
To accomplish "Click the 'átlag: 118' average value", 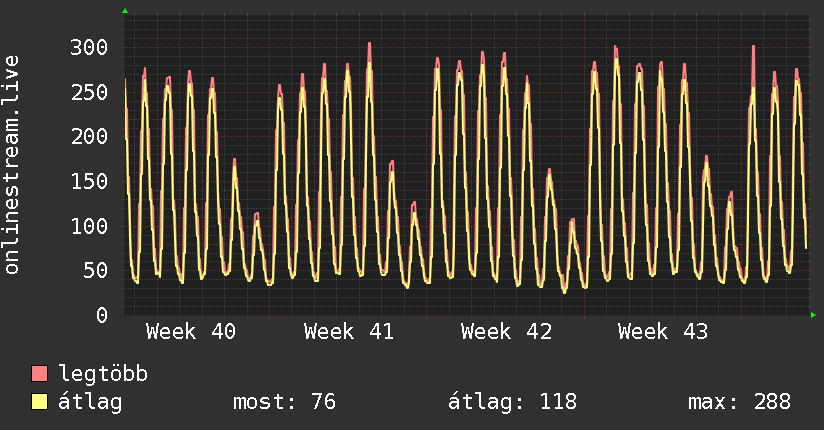I will coord(512,402).
